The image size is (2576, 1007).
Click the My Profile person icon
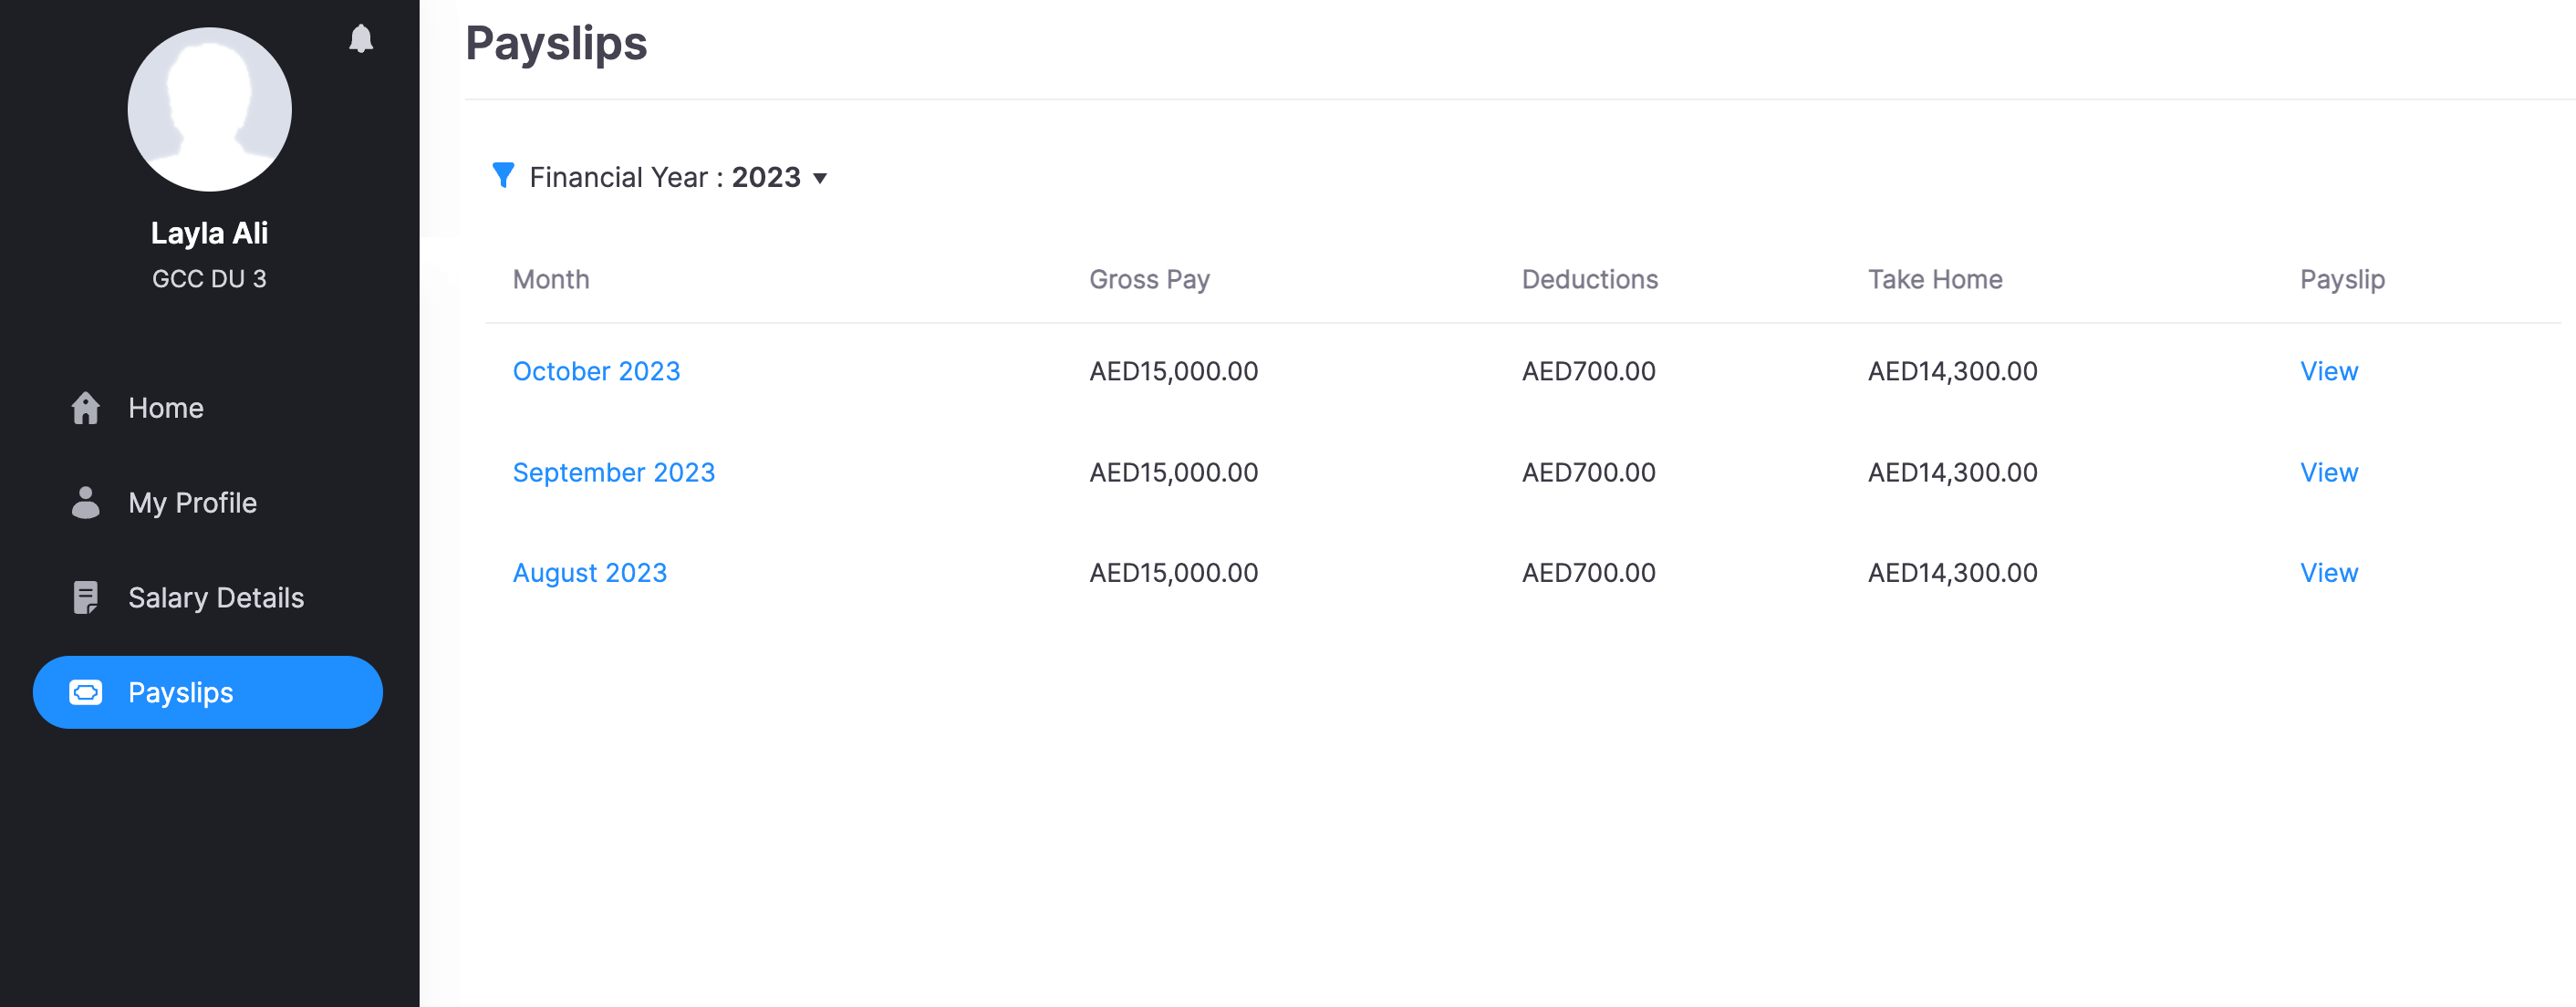86,503
